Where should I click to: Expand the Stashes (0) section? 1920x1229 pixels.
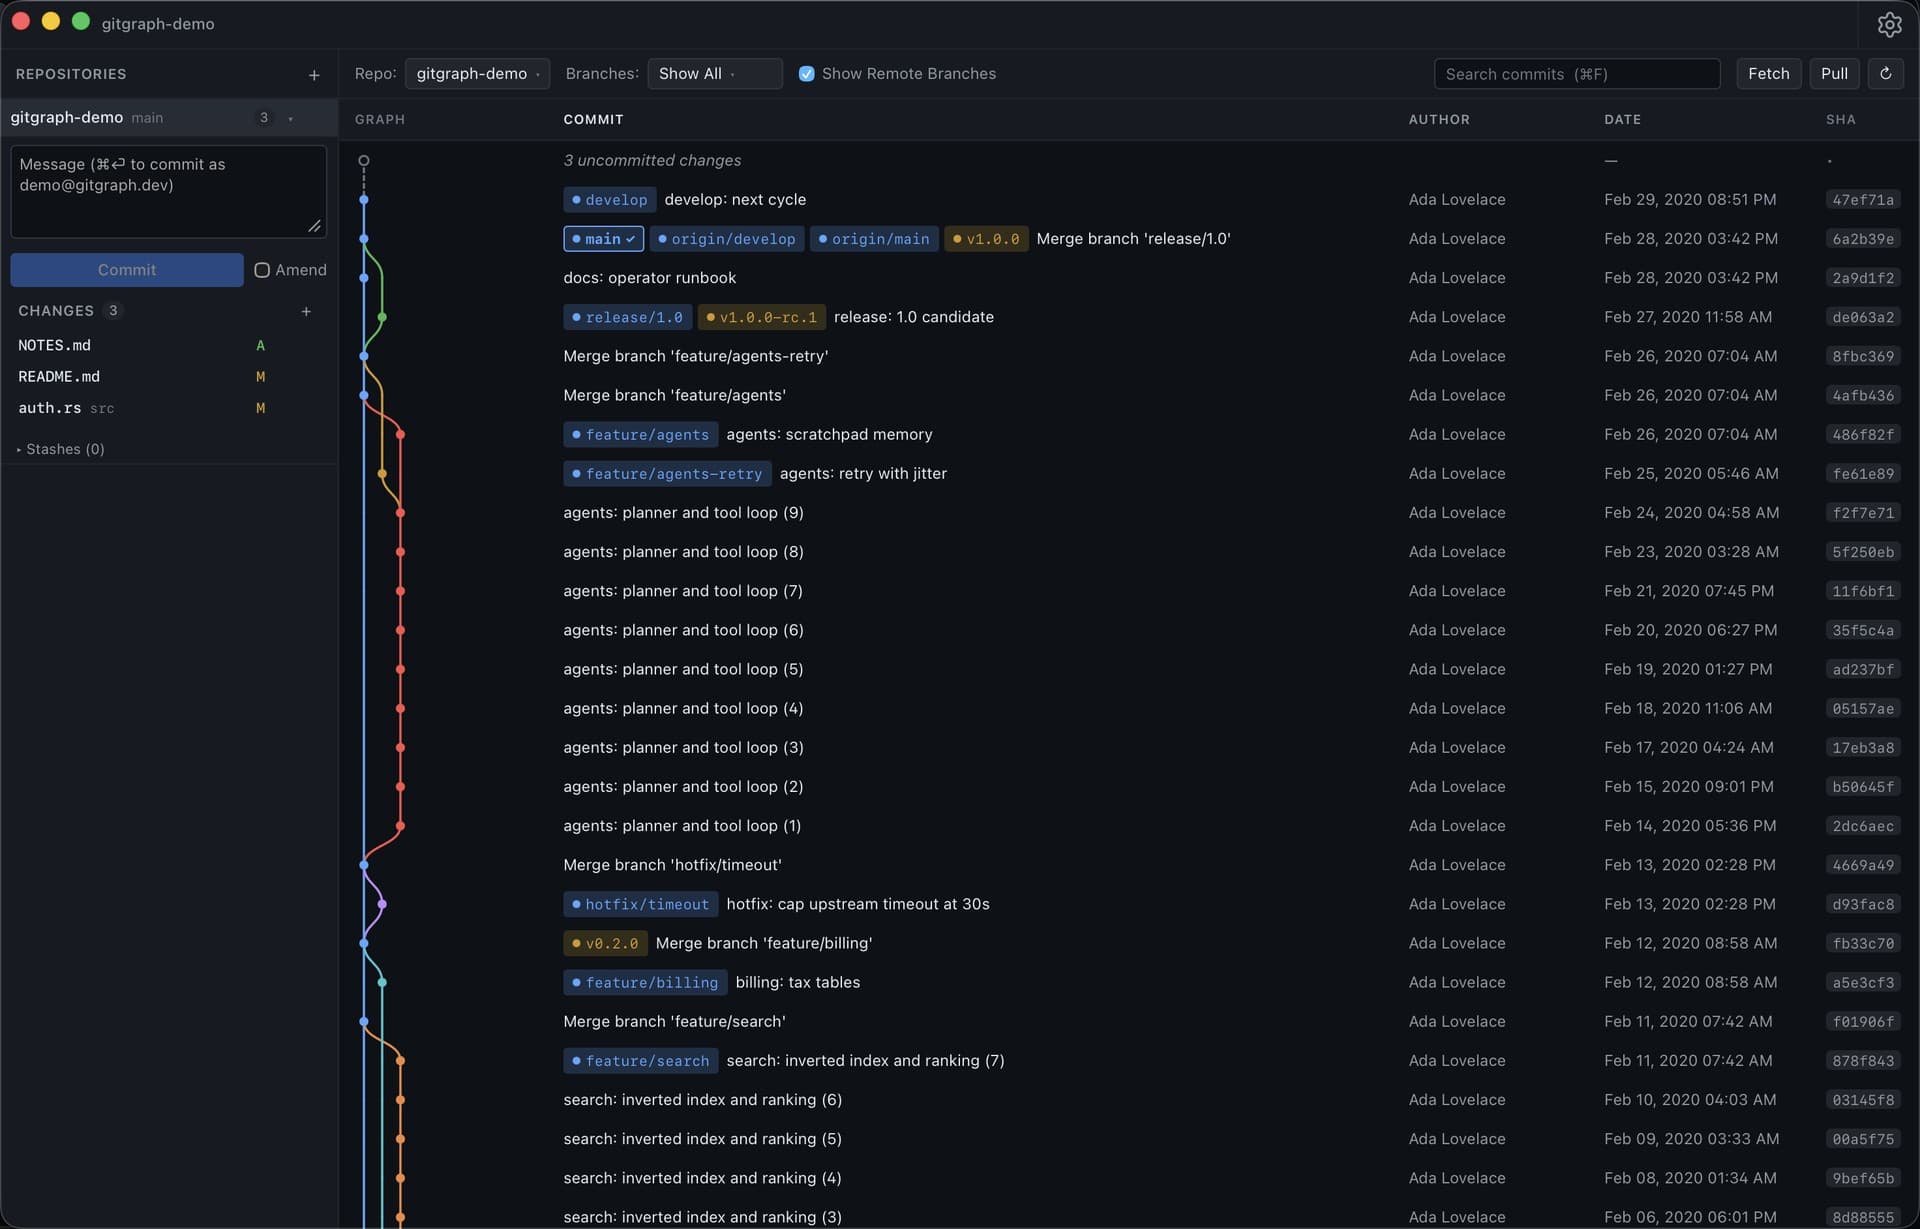61,449
